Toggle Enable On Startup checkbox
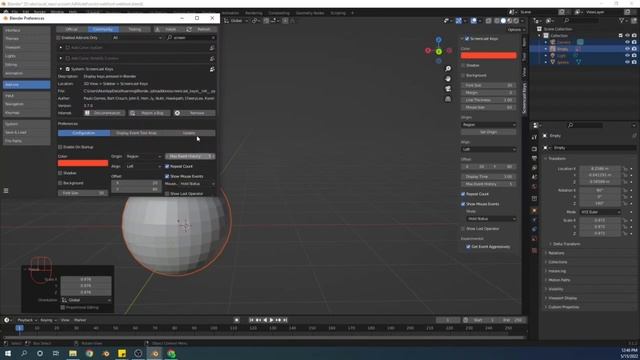640x360 pixels. pyautogui.click(x=60, y=147)
